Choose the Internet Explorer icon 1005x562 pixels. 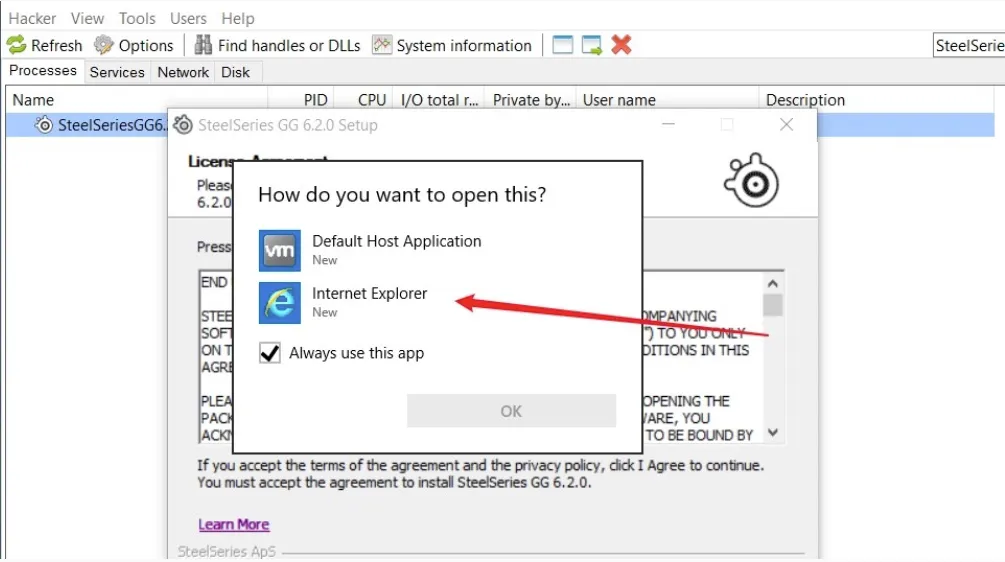[279, 302]
